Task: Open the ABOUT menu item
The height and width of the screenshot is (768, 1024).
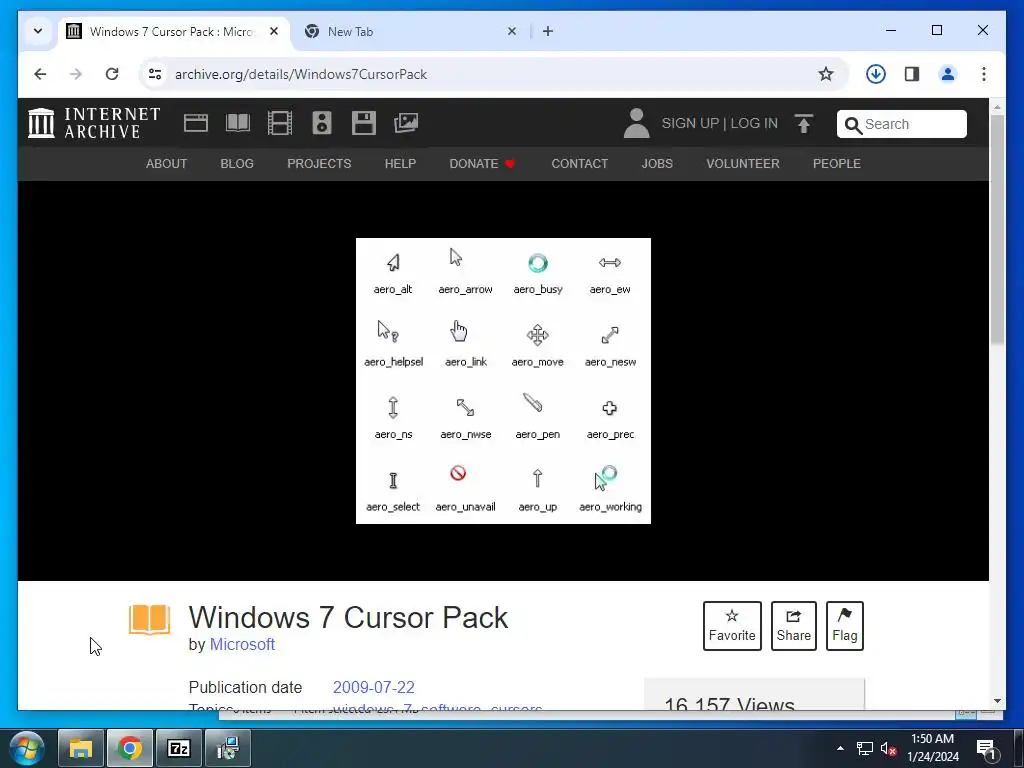Action: 167,163
